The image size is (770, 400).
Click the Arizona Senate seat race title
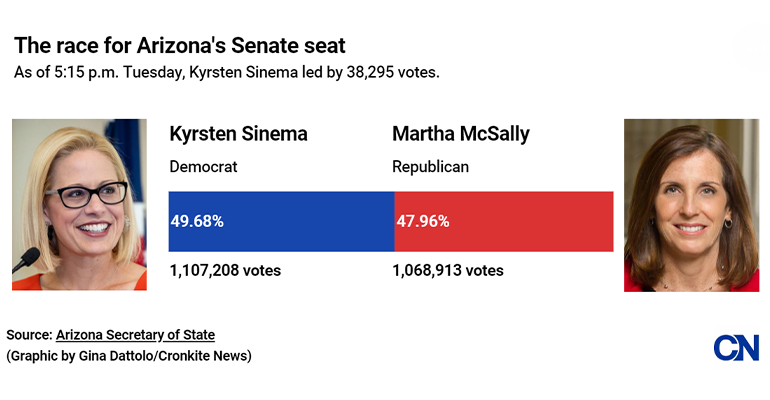(180, 45)
